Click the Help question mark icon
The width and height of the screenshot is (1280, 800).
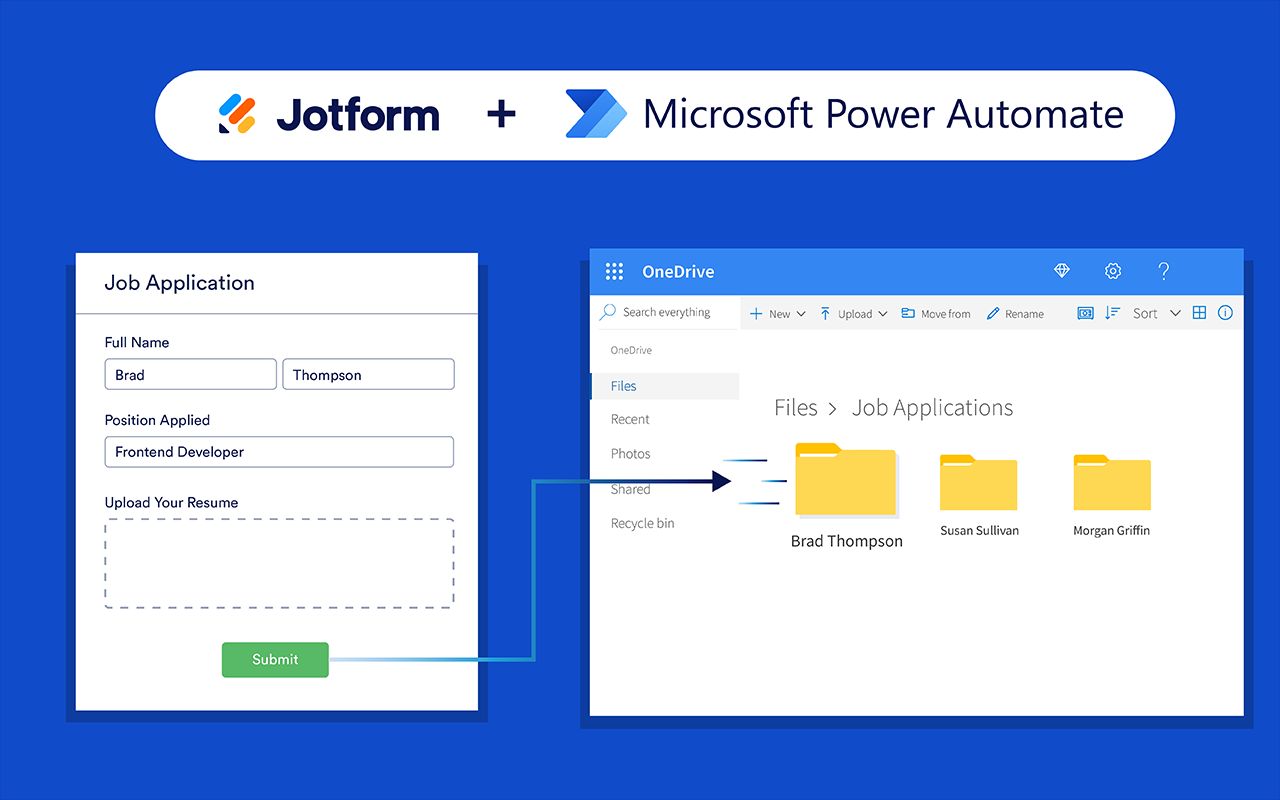(x=1164, y=271)
